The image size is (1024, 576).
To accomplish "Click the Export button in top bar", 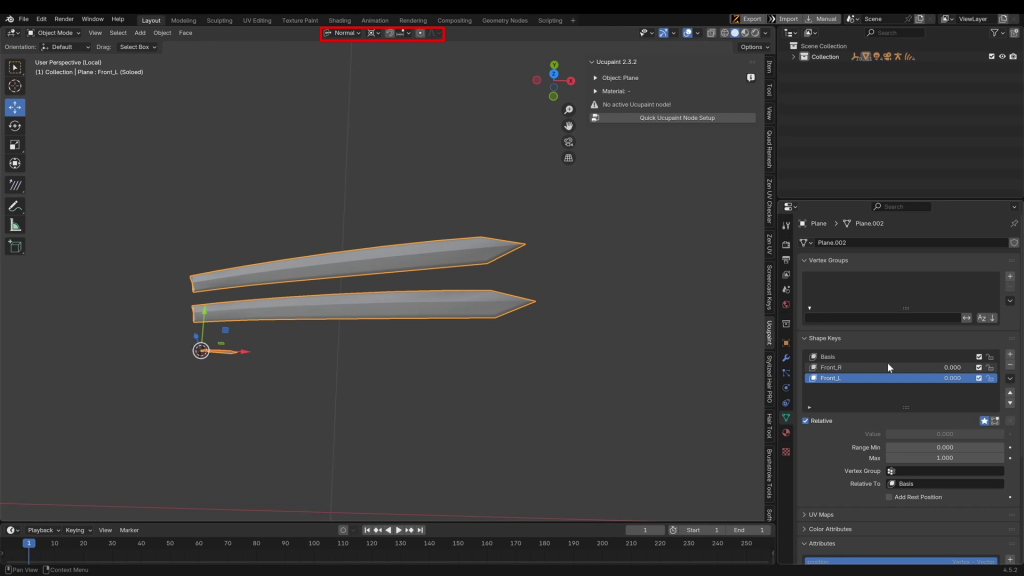I will point(750,19).
